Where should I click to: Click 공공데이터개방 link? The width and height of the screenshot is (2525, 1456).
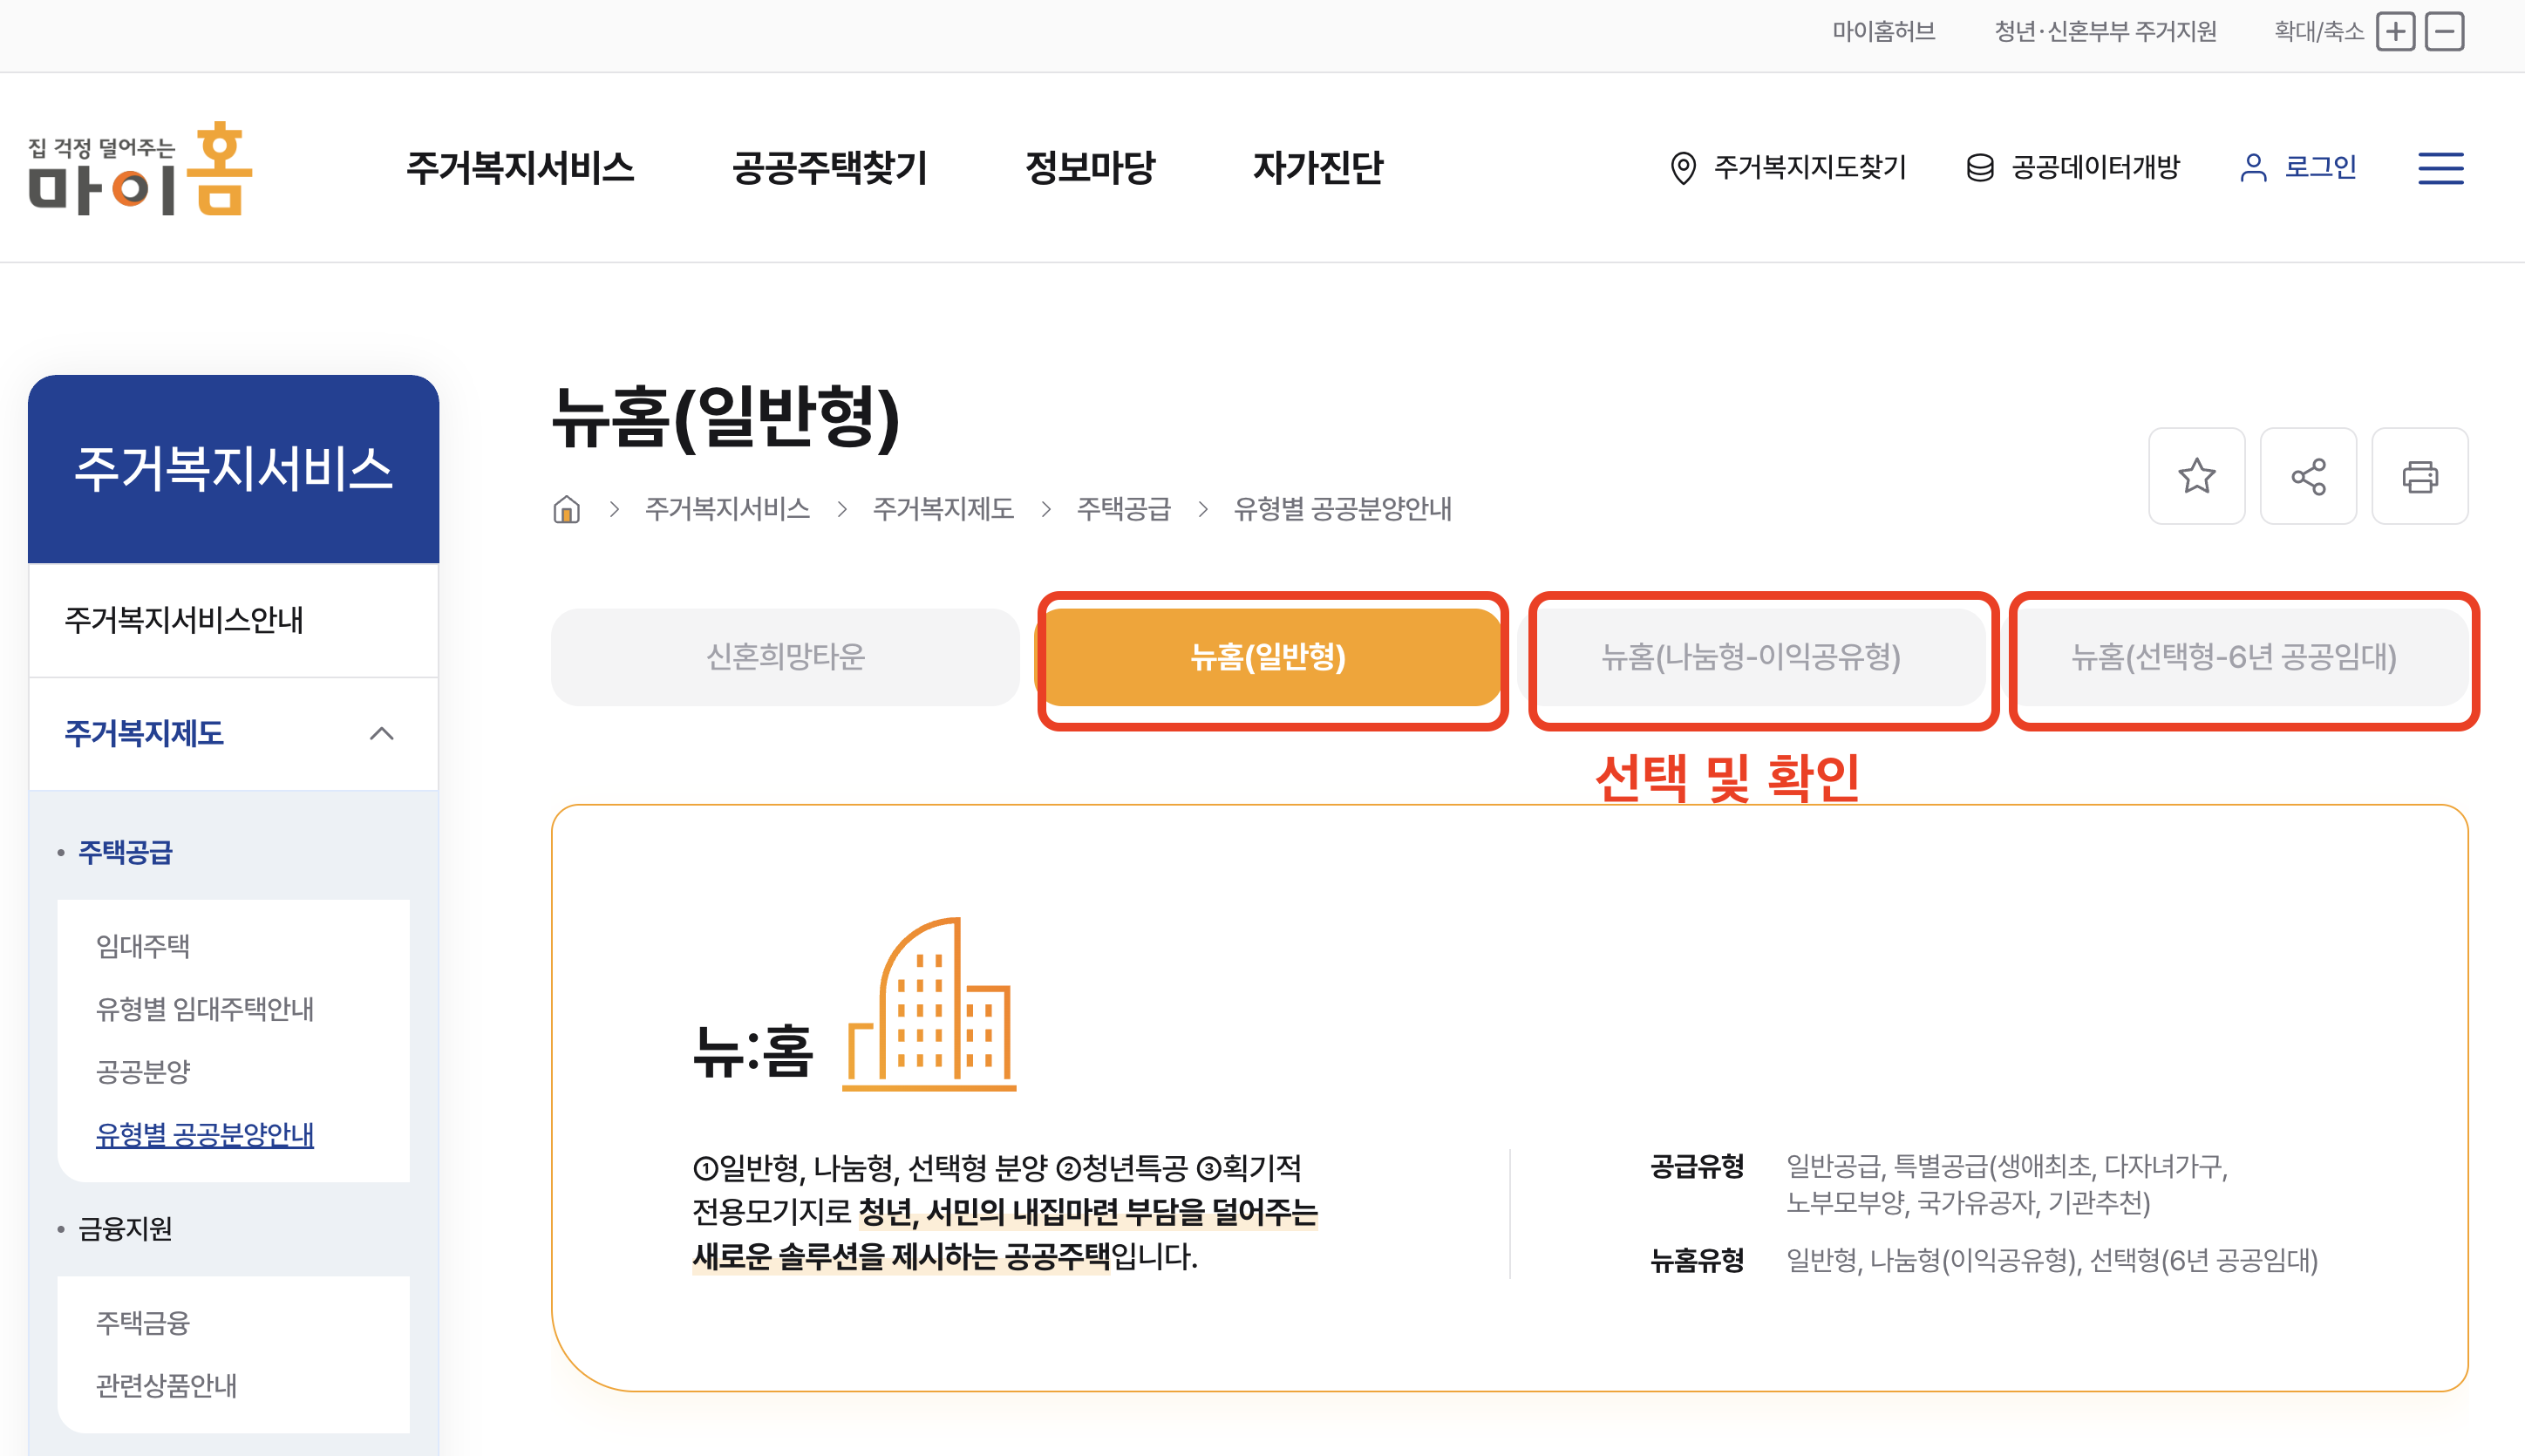2073,167
